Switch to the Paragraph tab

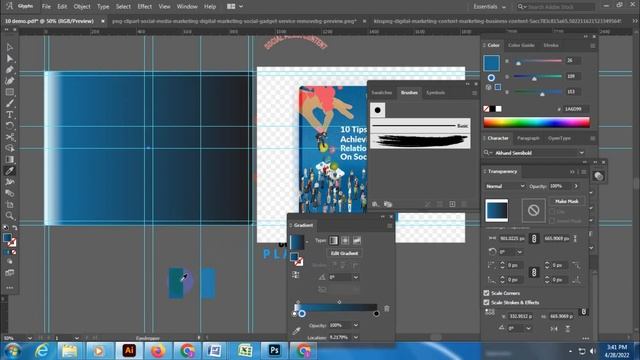(x=528, y=138)
